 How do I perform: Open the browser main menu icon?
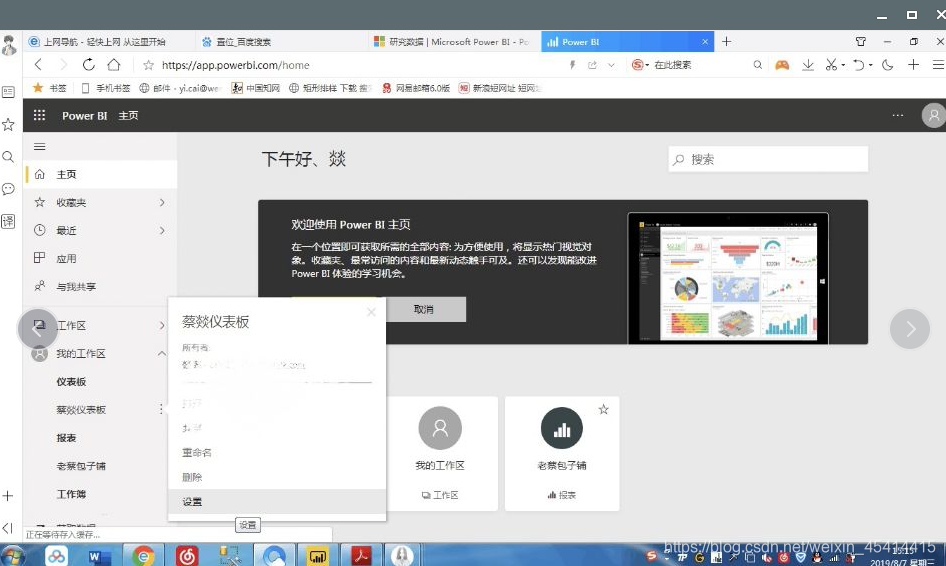(x=938, y=65)
